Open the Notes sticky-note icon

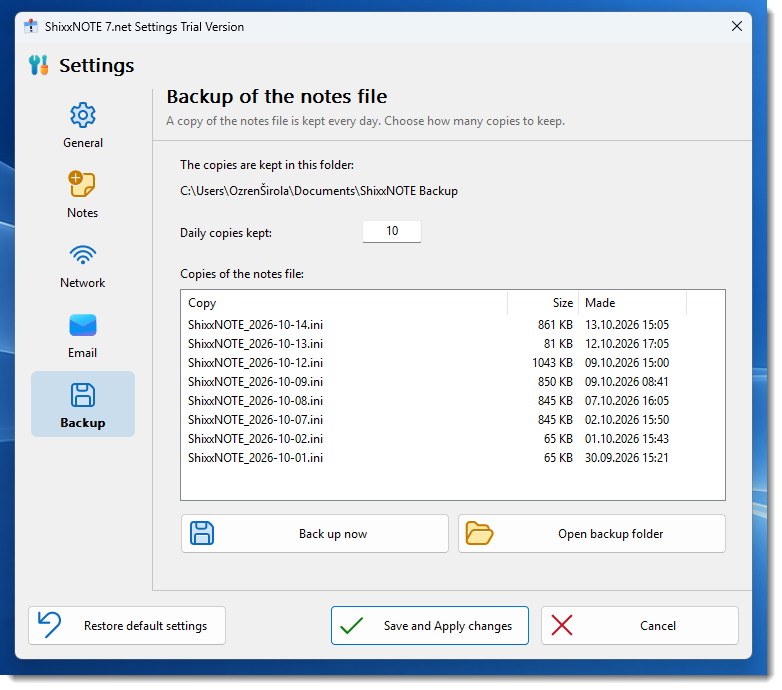click(82, 184)
